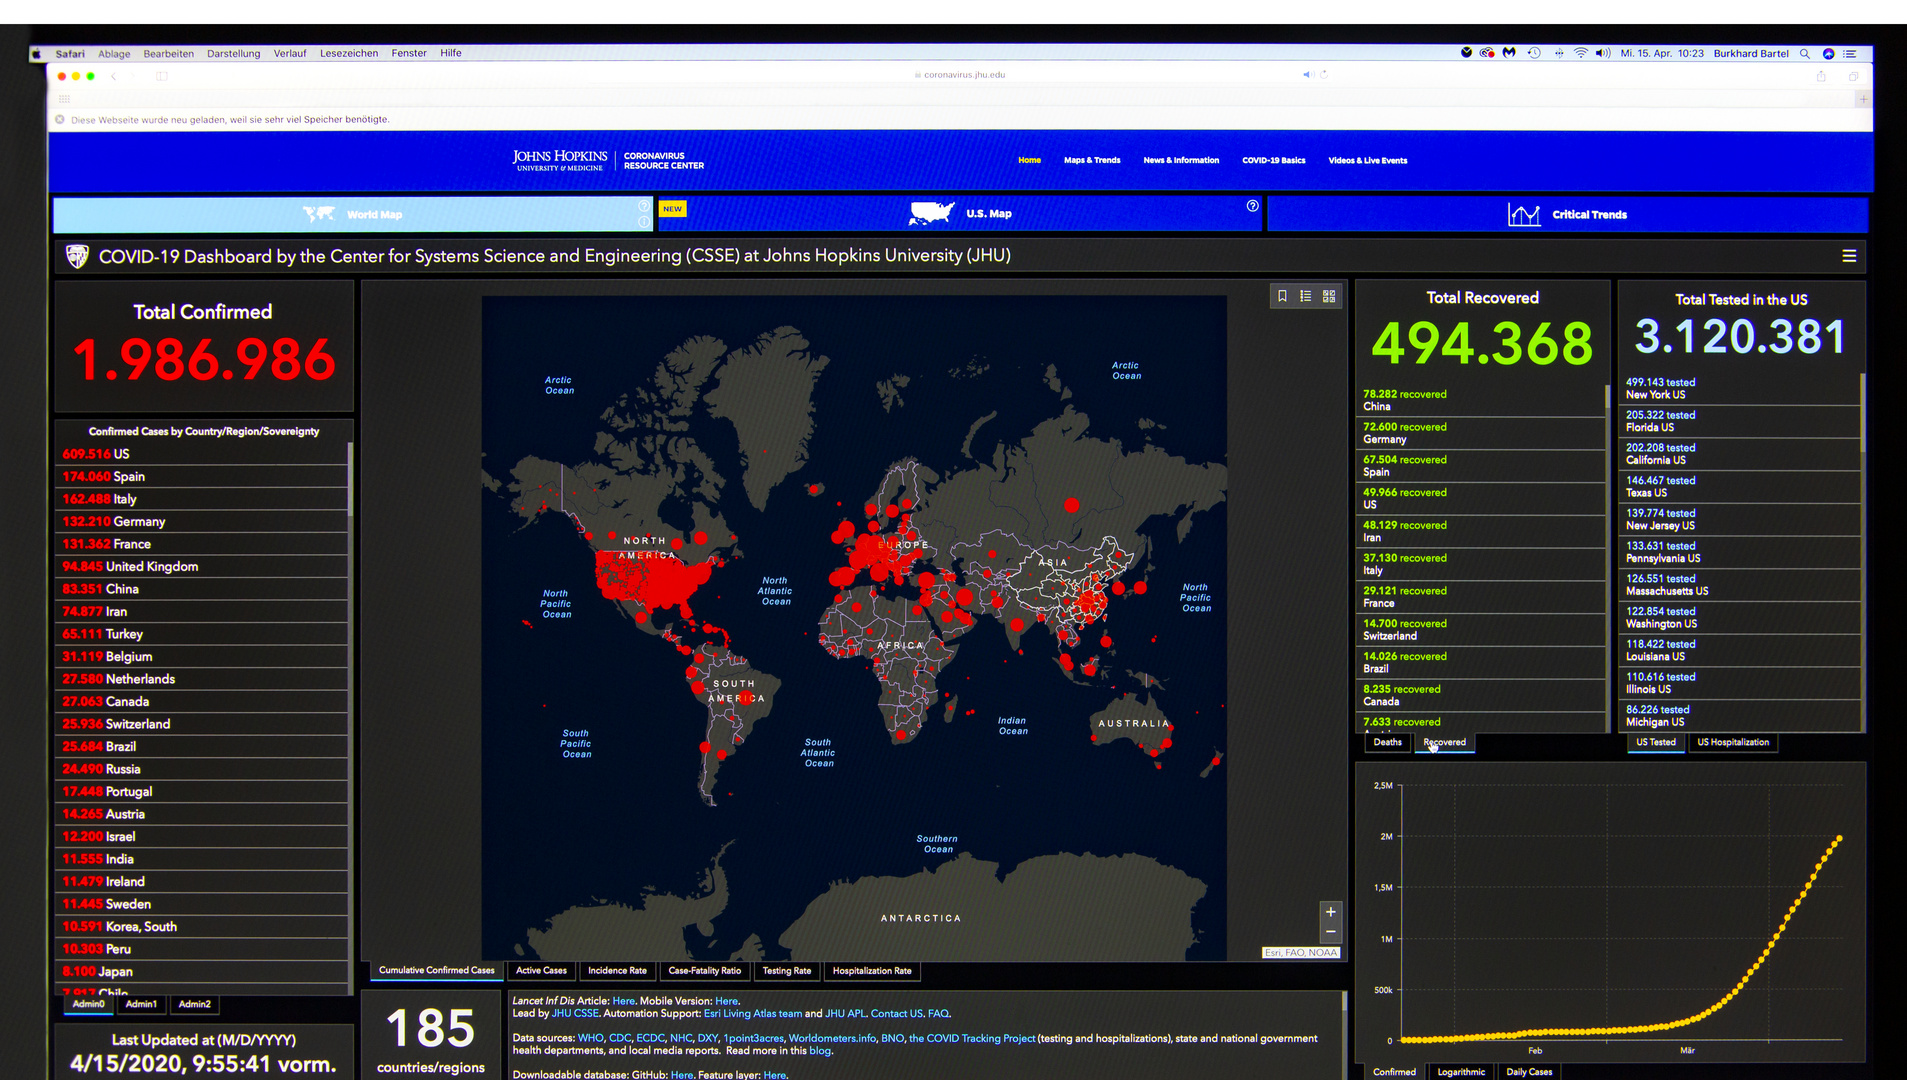1907x1080 pixels.
Task: Open the Esri Living Atlas team link
Action: click(x=753, y=1013)
